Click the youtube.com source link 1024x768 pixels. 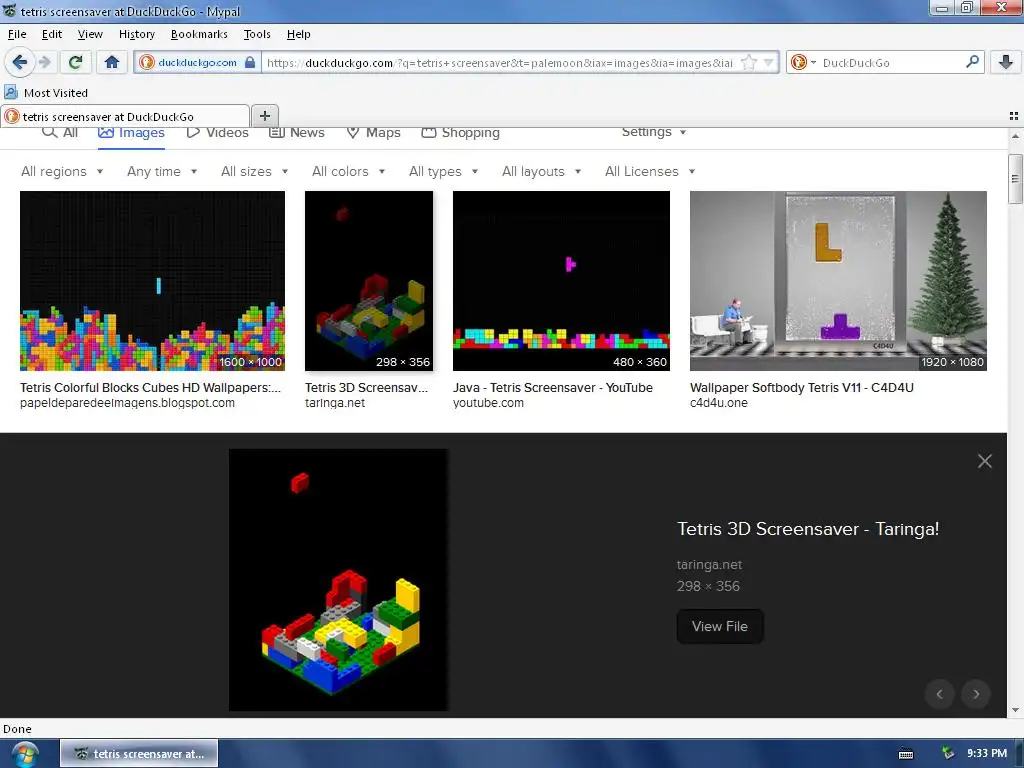(488, 403)
